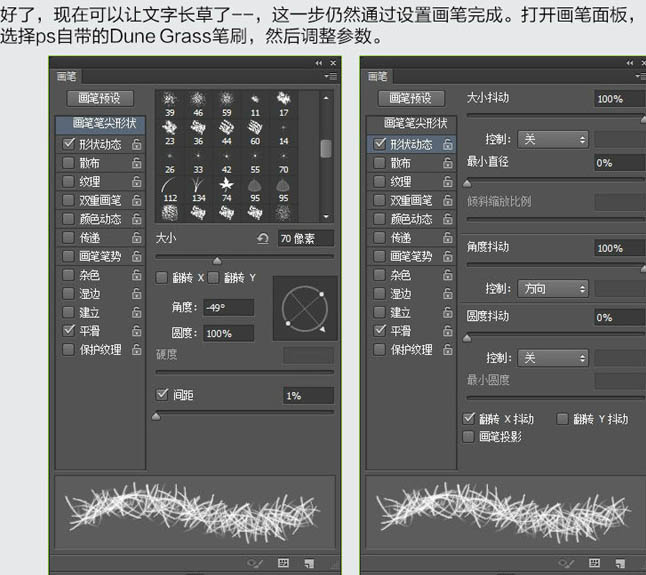
Task: Select the 134 Dune Grass brush tip
Action: [198, 190]
